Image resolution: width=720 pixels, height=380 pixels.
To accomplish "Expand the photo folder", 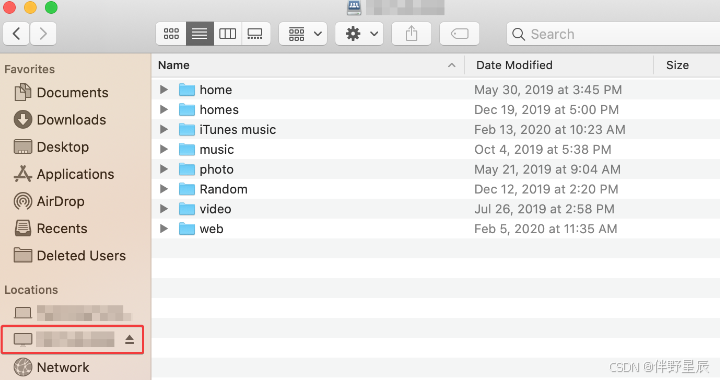I will click(x=163, y=169).
